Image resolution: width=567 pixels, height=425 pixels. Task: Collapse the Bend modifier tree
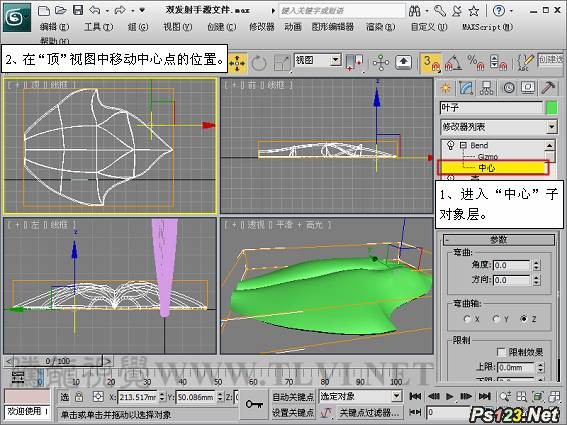click(463, 145)
